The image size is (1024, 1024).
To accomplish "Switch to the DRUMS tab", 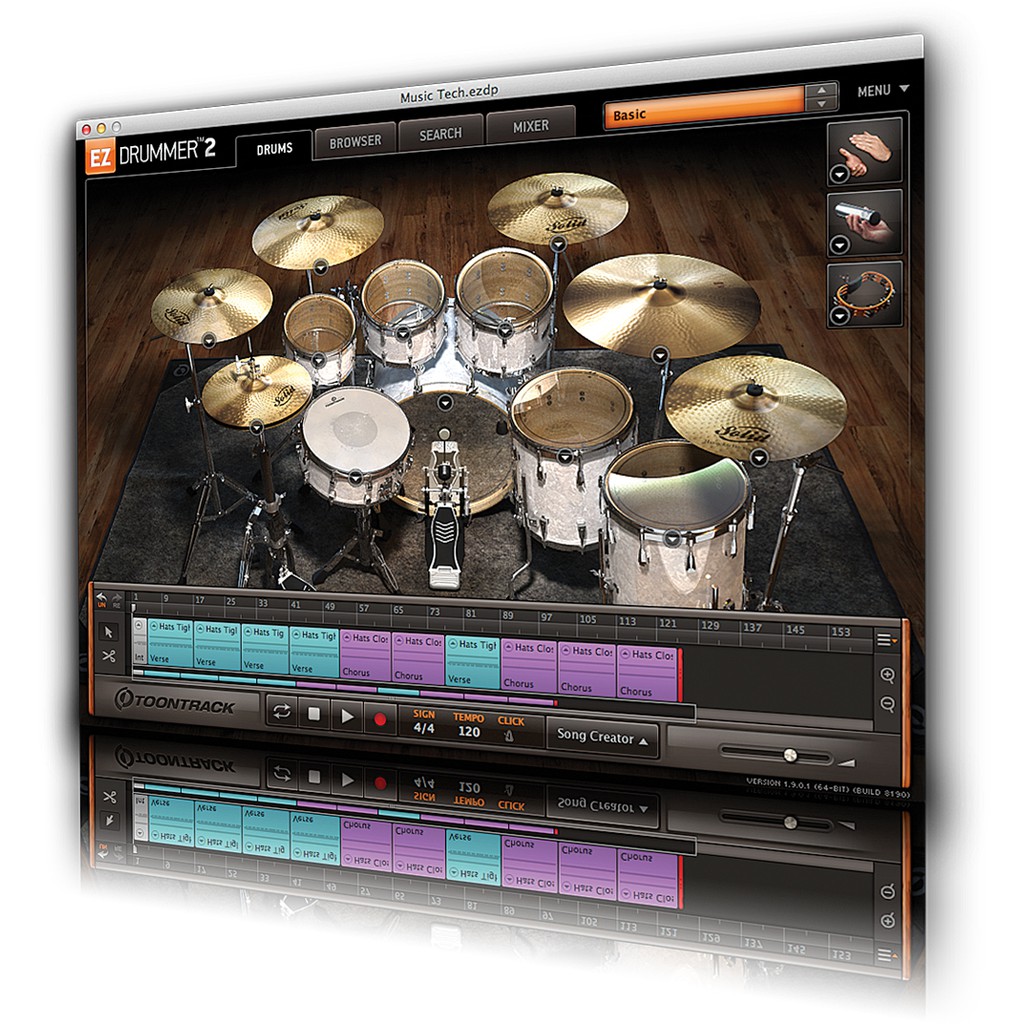I will [x=274, y=149].
